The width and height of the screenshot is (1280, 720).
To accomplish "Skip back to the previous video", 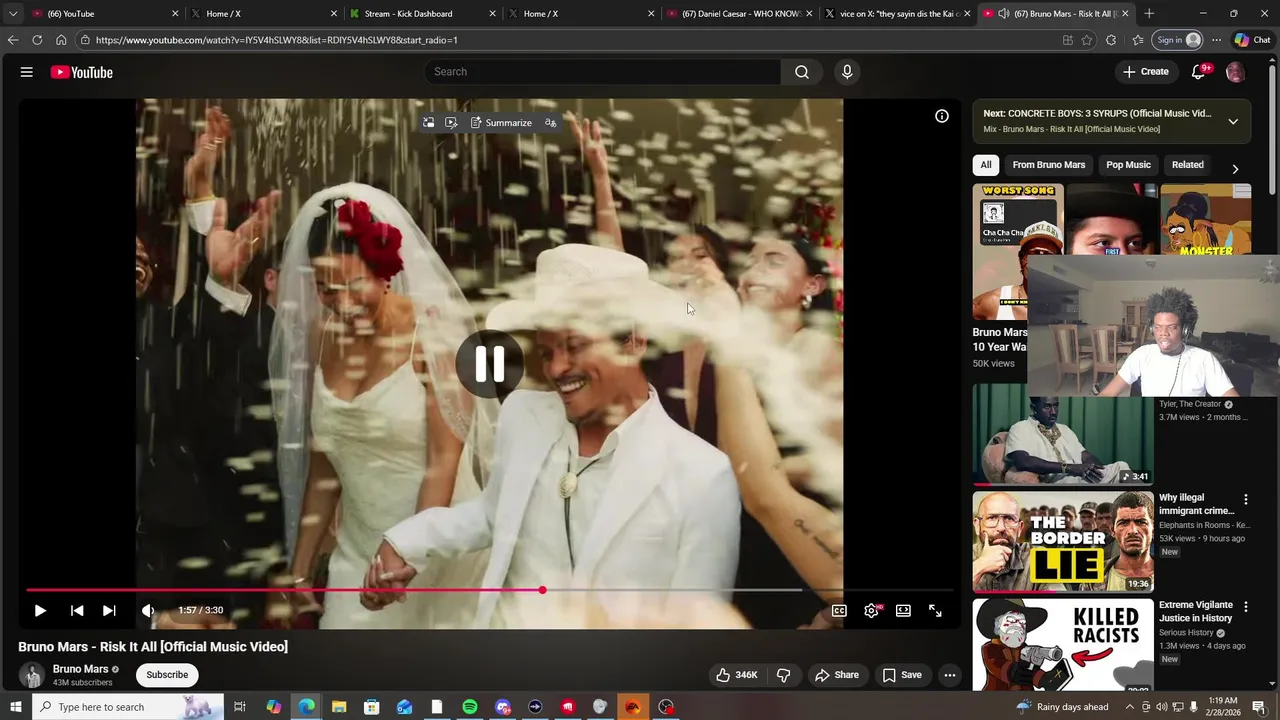I will pyautogui.click(x=77, y=610).
